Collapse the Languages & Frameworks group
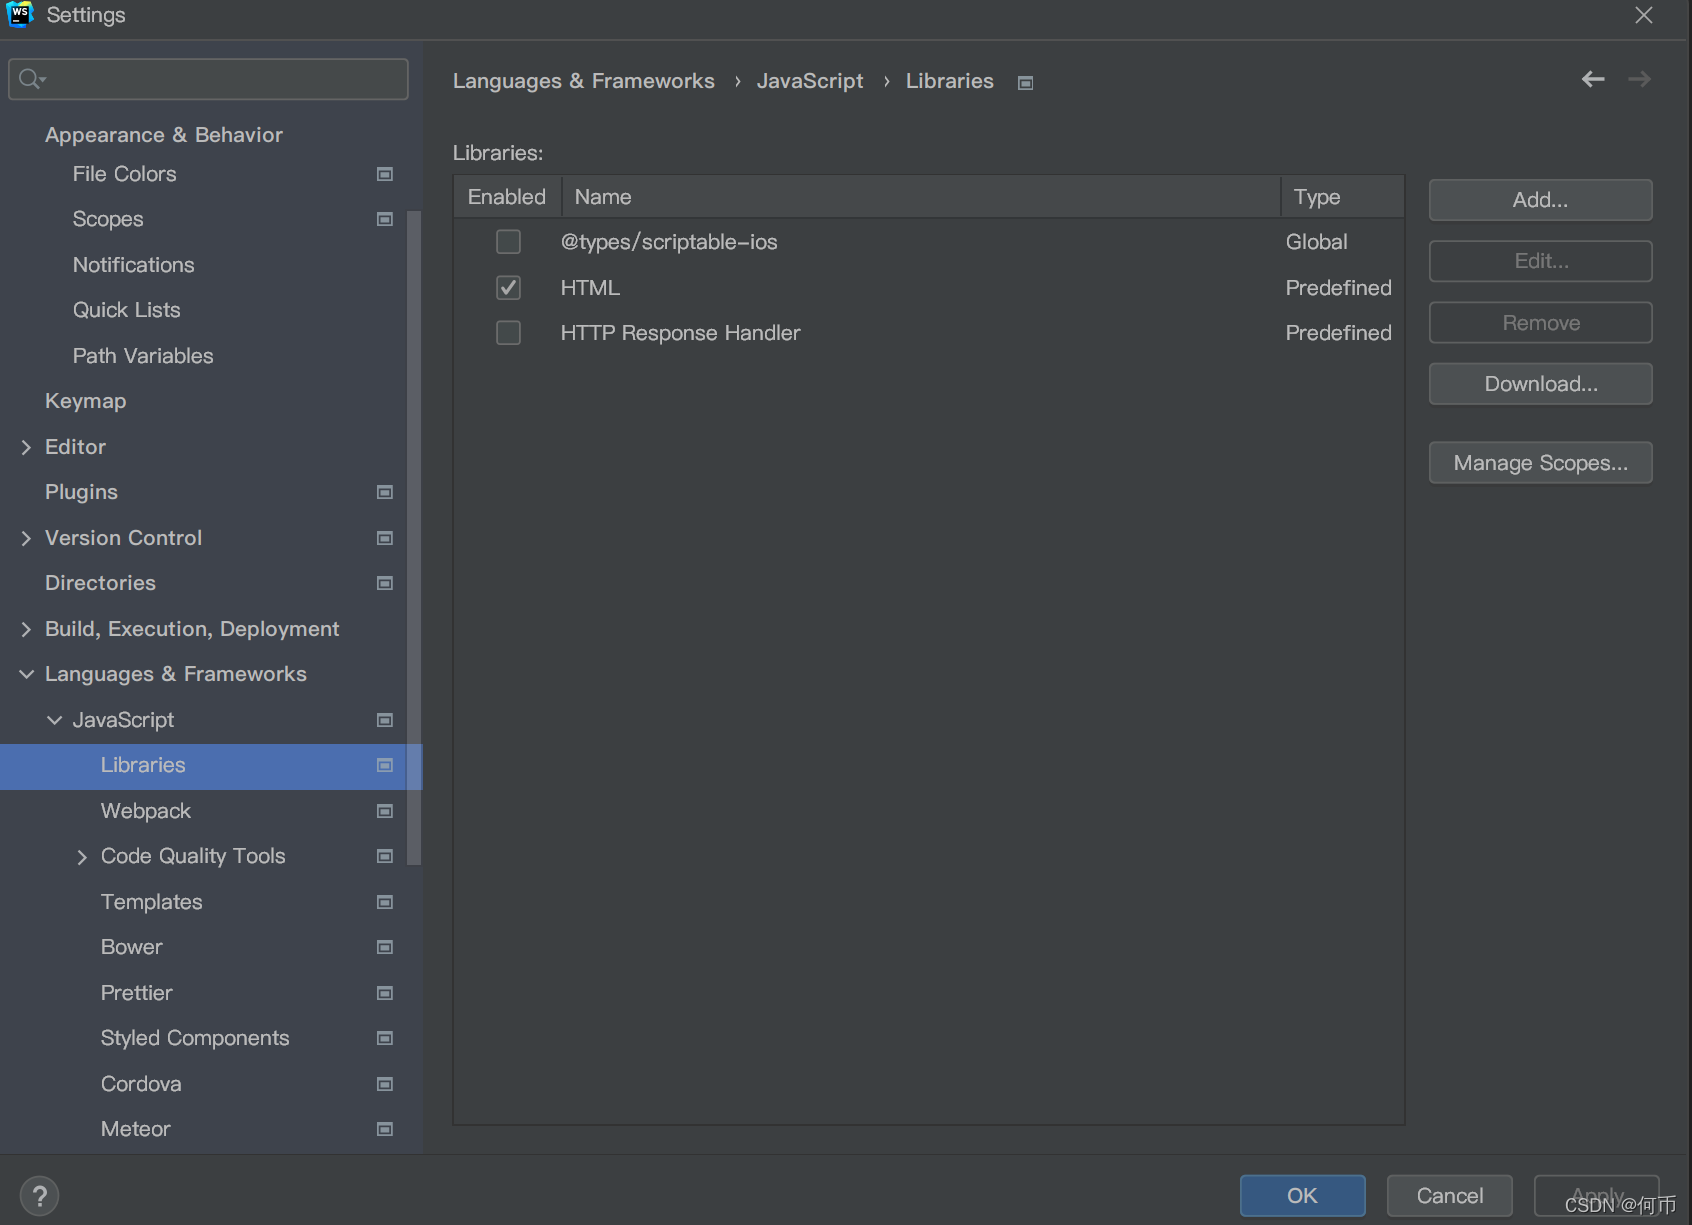 (26, 674)
